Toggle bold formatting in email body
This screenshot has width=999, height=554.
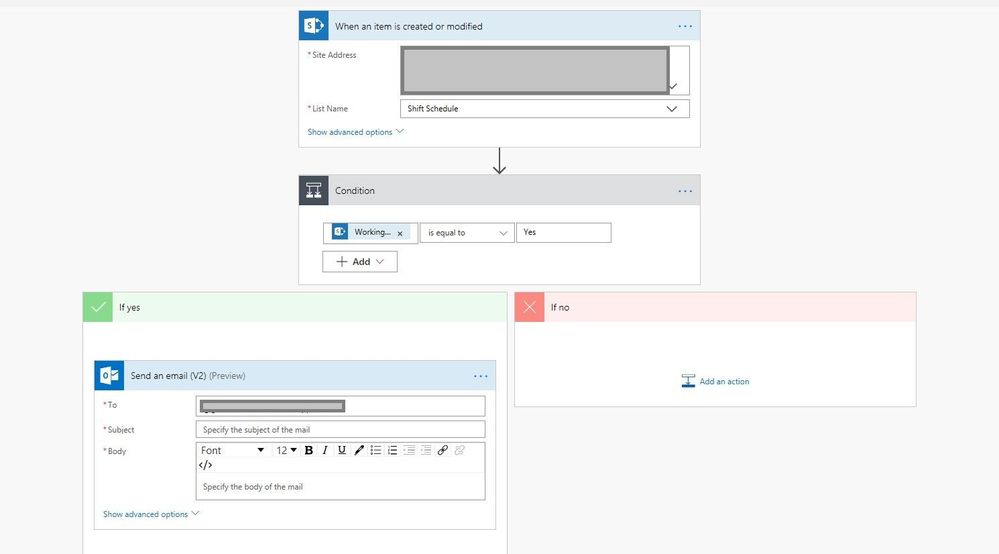(x=308, y=450)
